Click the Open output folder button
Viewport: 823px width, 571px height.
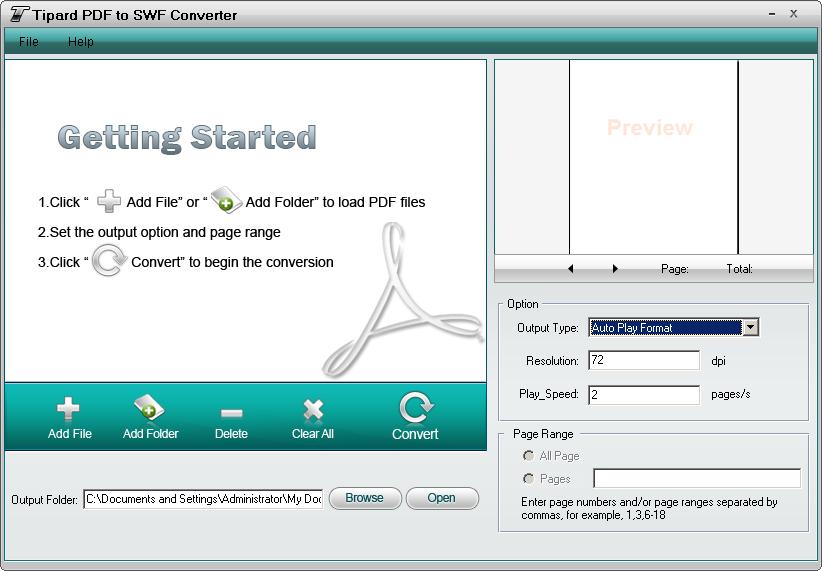pyautogui.click(x=442, y=498)
